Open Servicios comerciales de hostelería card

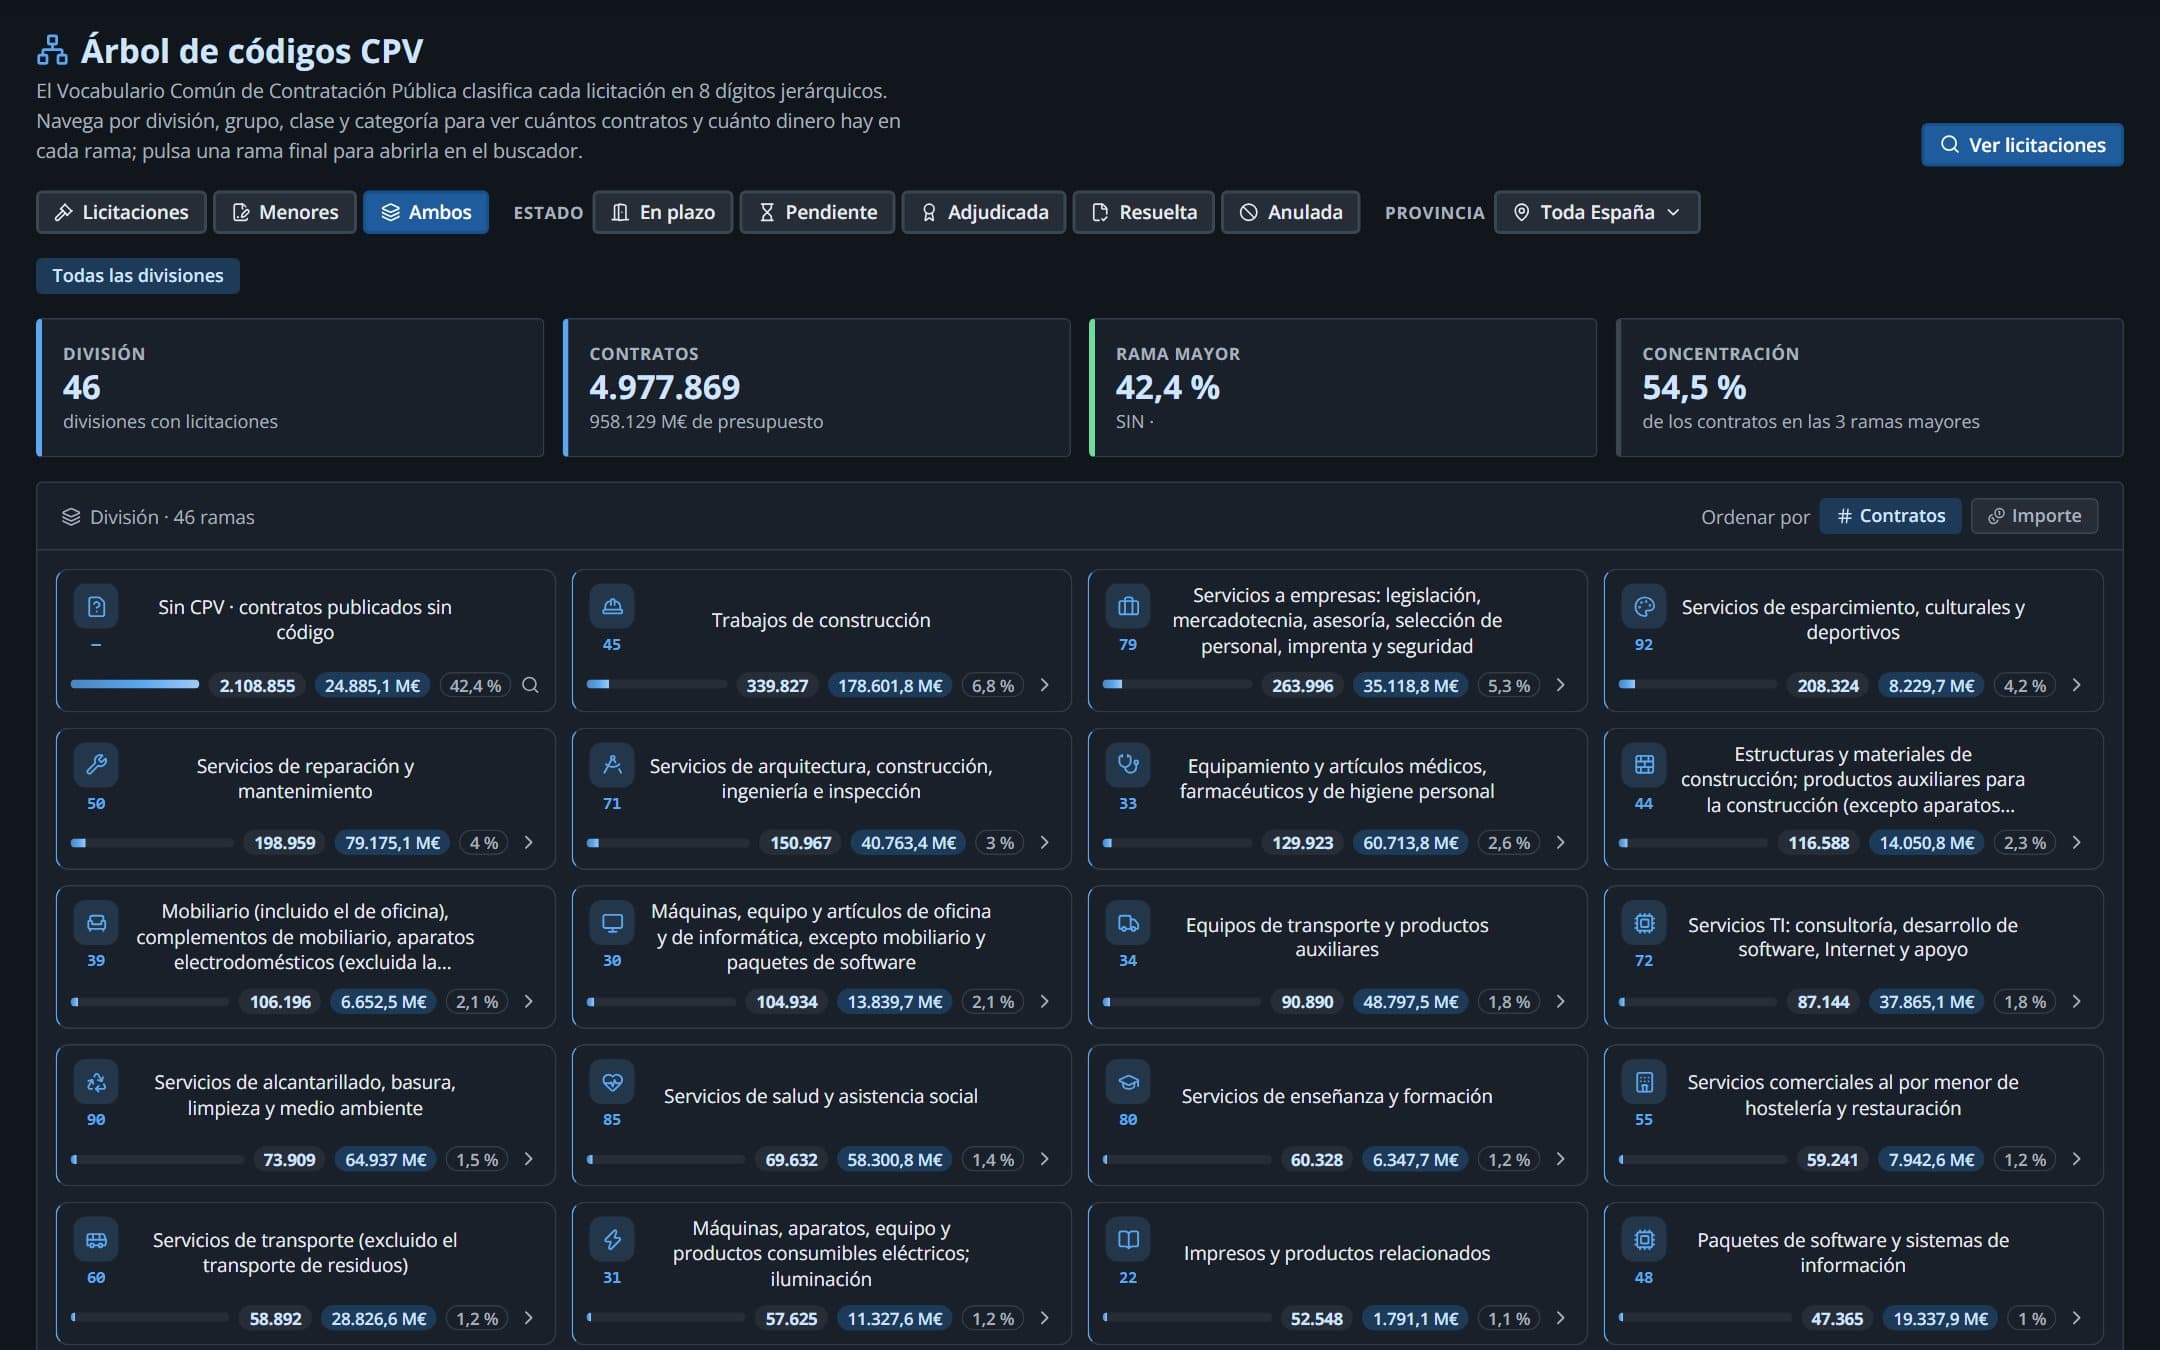pyautogui.click(x=1853, y=1115)
